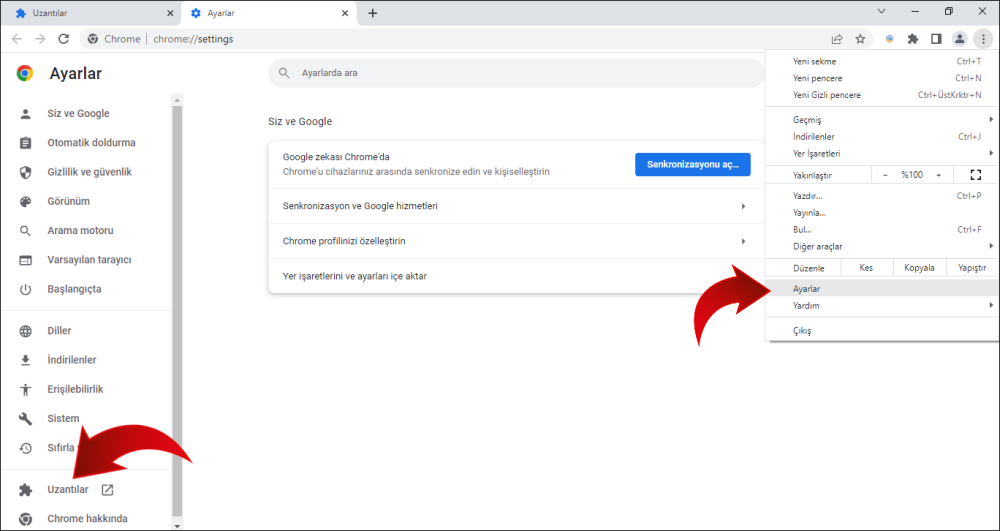Image resolution: width=1000 pixels, height=531 pixels.
Task: Click the share page icon in address bar
Action: [x=837, y=39]
